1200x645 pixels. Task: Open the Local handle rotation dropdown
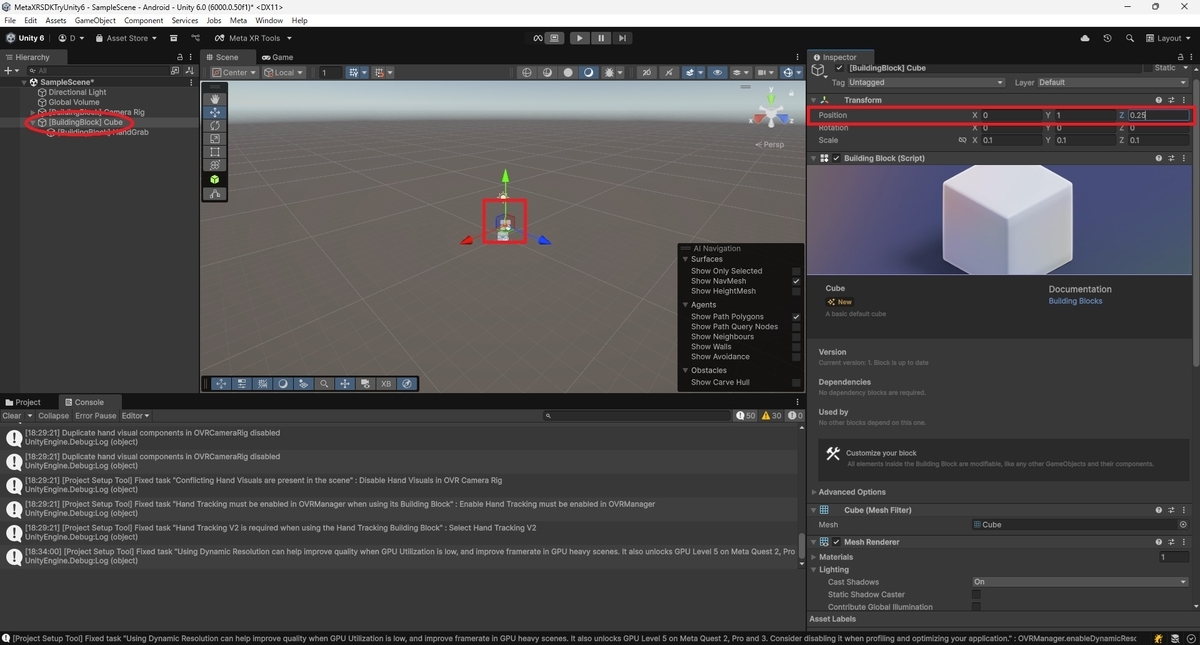pos(283,72)
